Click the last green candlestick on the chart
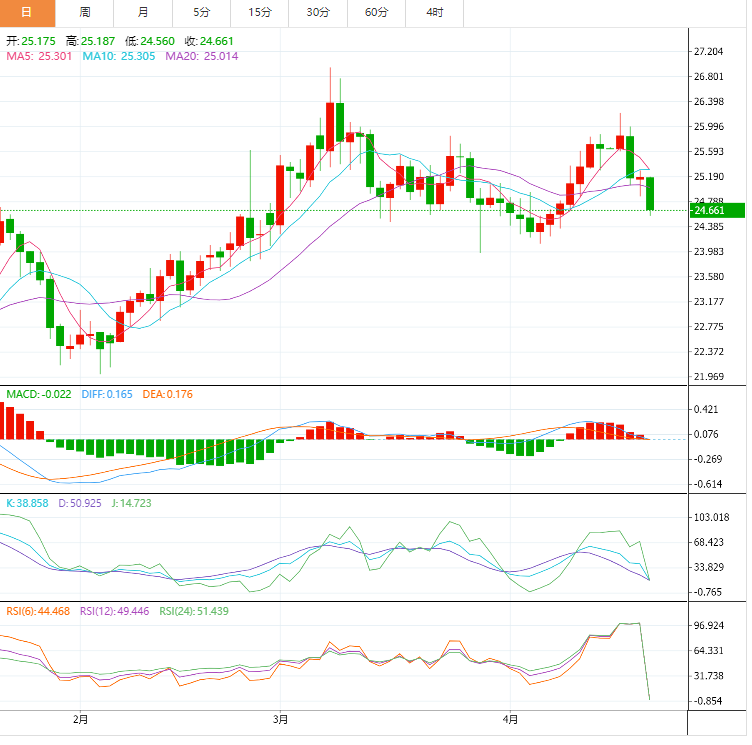The width and height of the screenshot is (752, 745). [650, 194]
